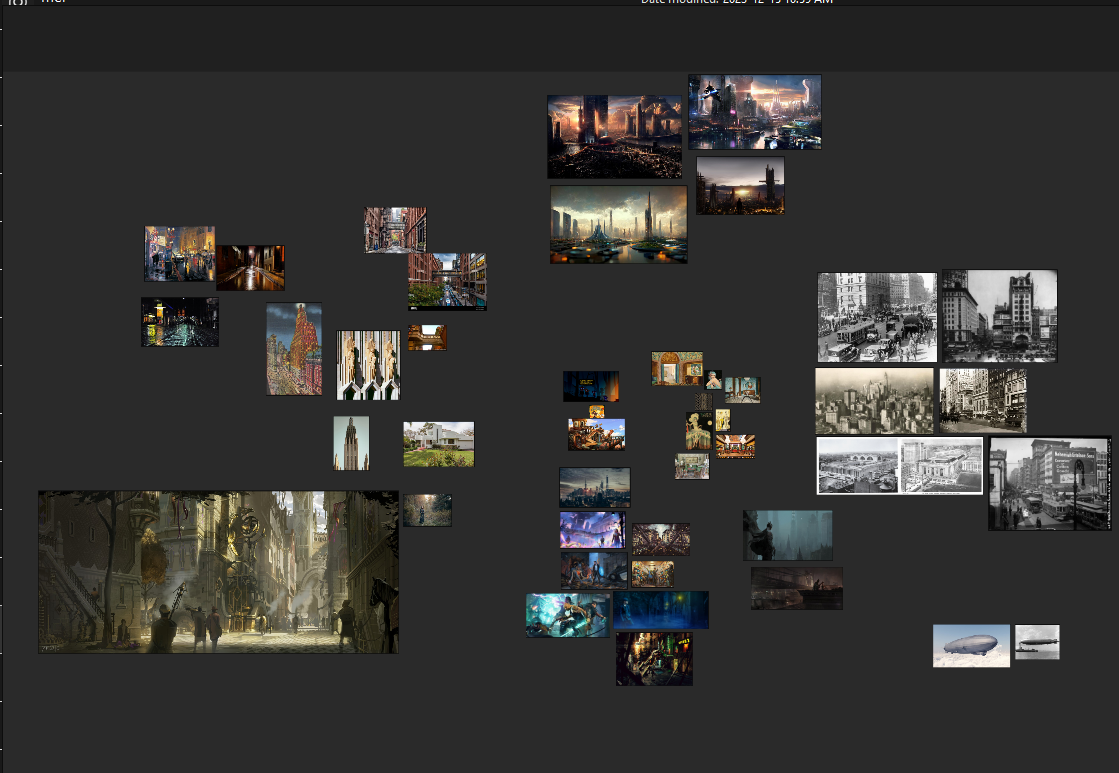
Task: Select the small flapper woman portrait thumbnail
Action: [714, 380]
